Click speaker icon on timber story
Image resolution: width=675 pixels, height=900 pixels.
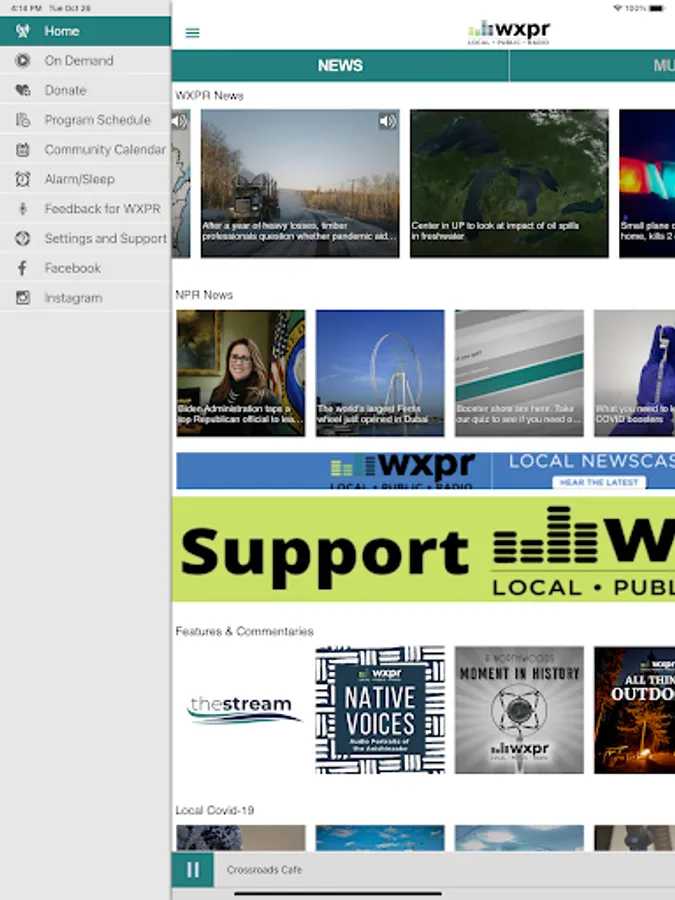pyautogui.click(x=387, y=121)
